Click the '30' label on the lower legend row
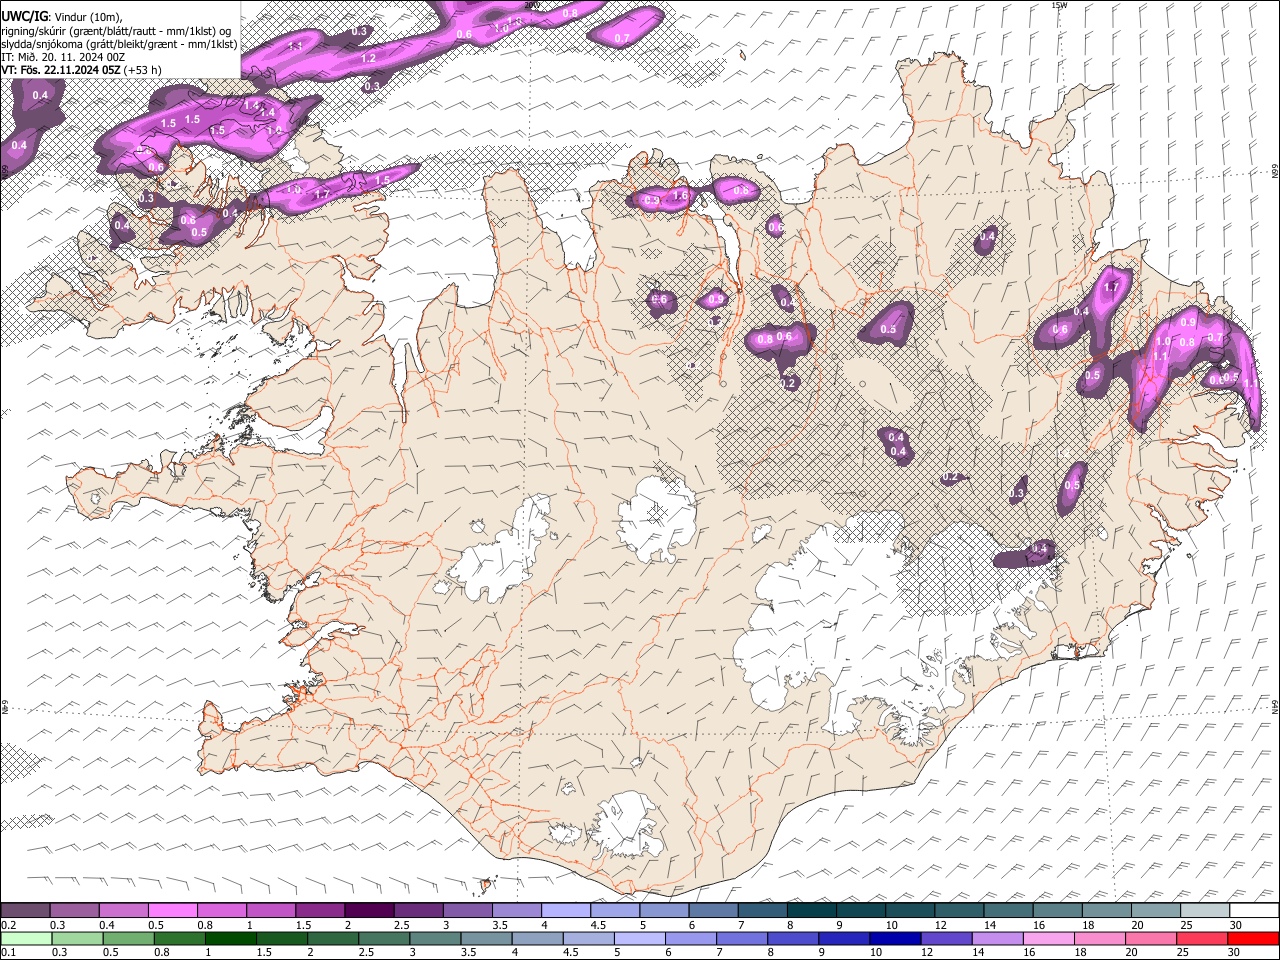 tap(1233, 952)
